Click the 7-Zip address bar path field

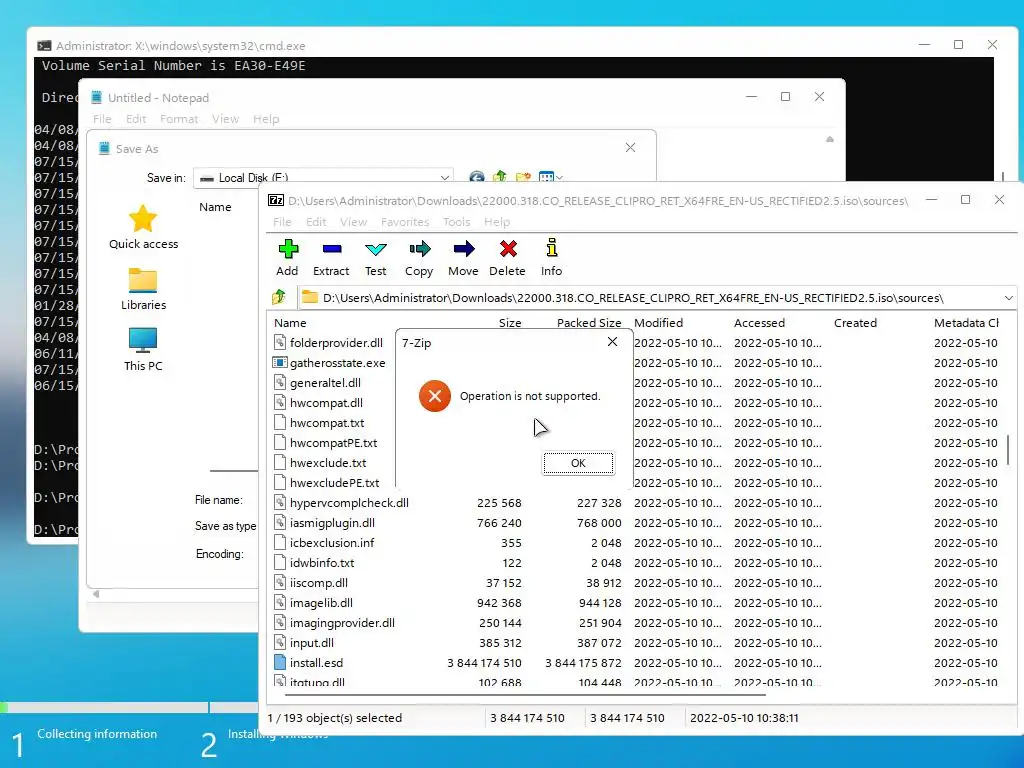[658, 298]
